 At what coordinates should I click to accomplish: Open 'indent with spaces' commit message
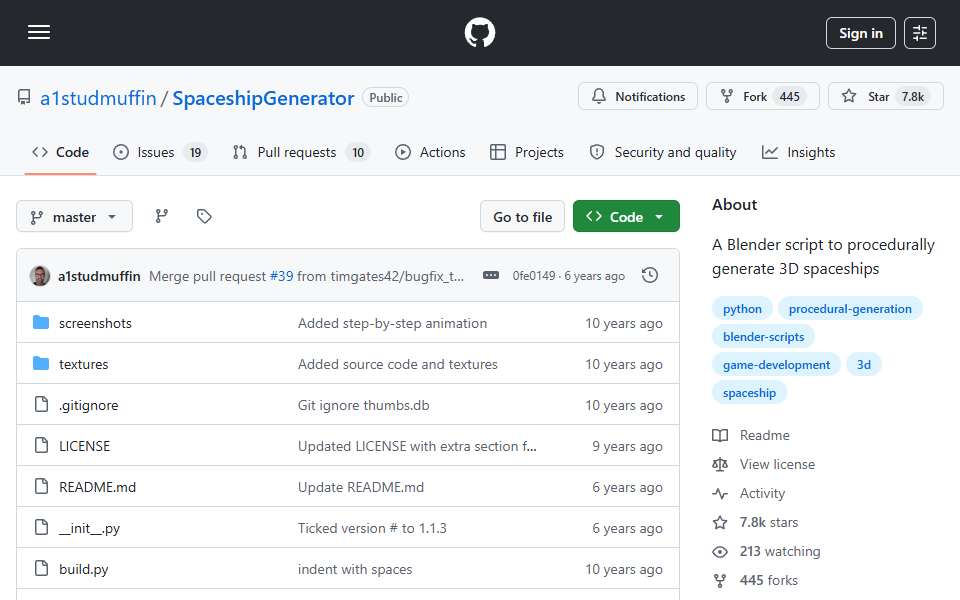[x=355, y=569]
